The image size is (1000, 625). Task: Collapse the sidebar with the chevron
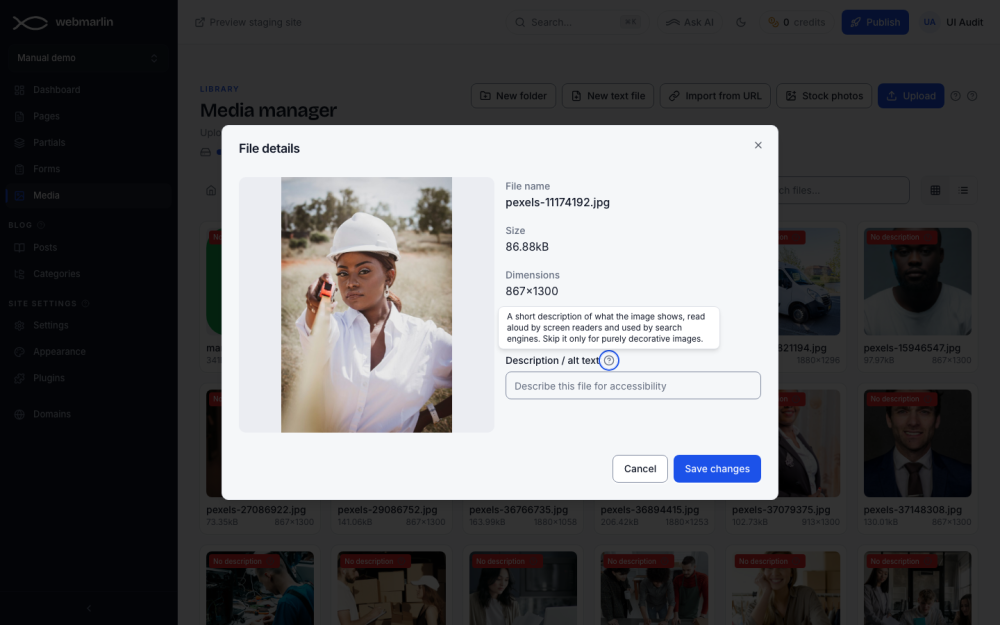[x=89, y=608]
